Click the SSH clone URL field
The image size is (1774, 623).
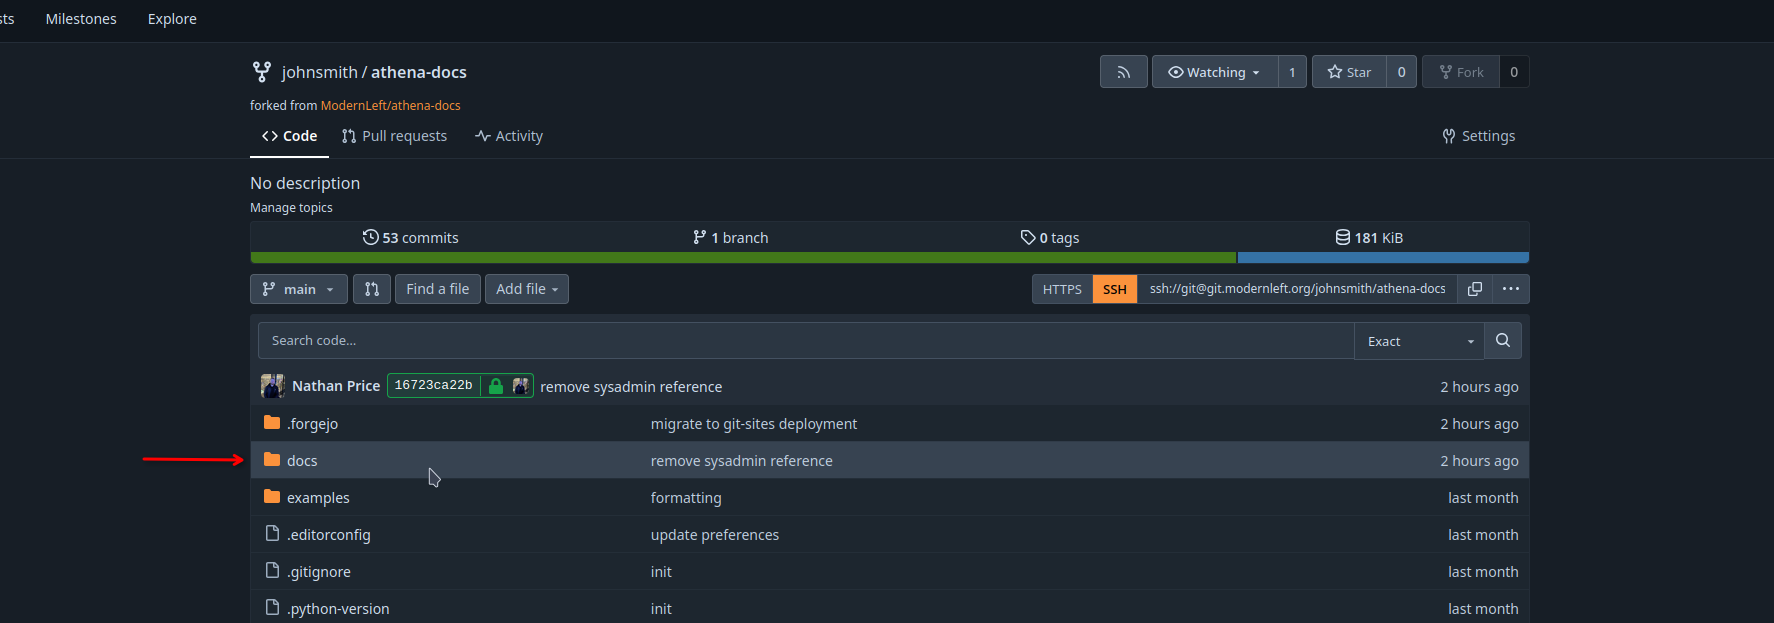pyautogui.click(x=1297, y=289)
